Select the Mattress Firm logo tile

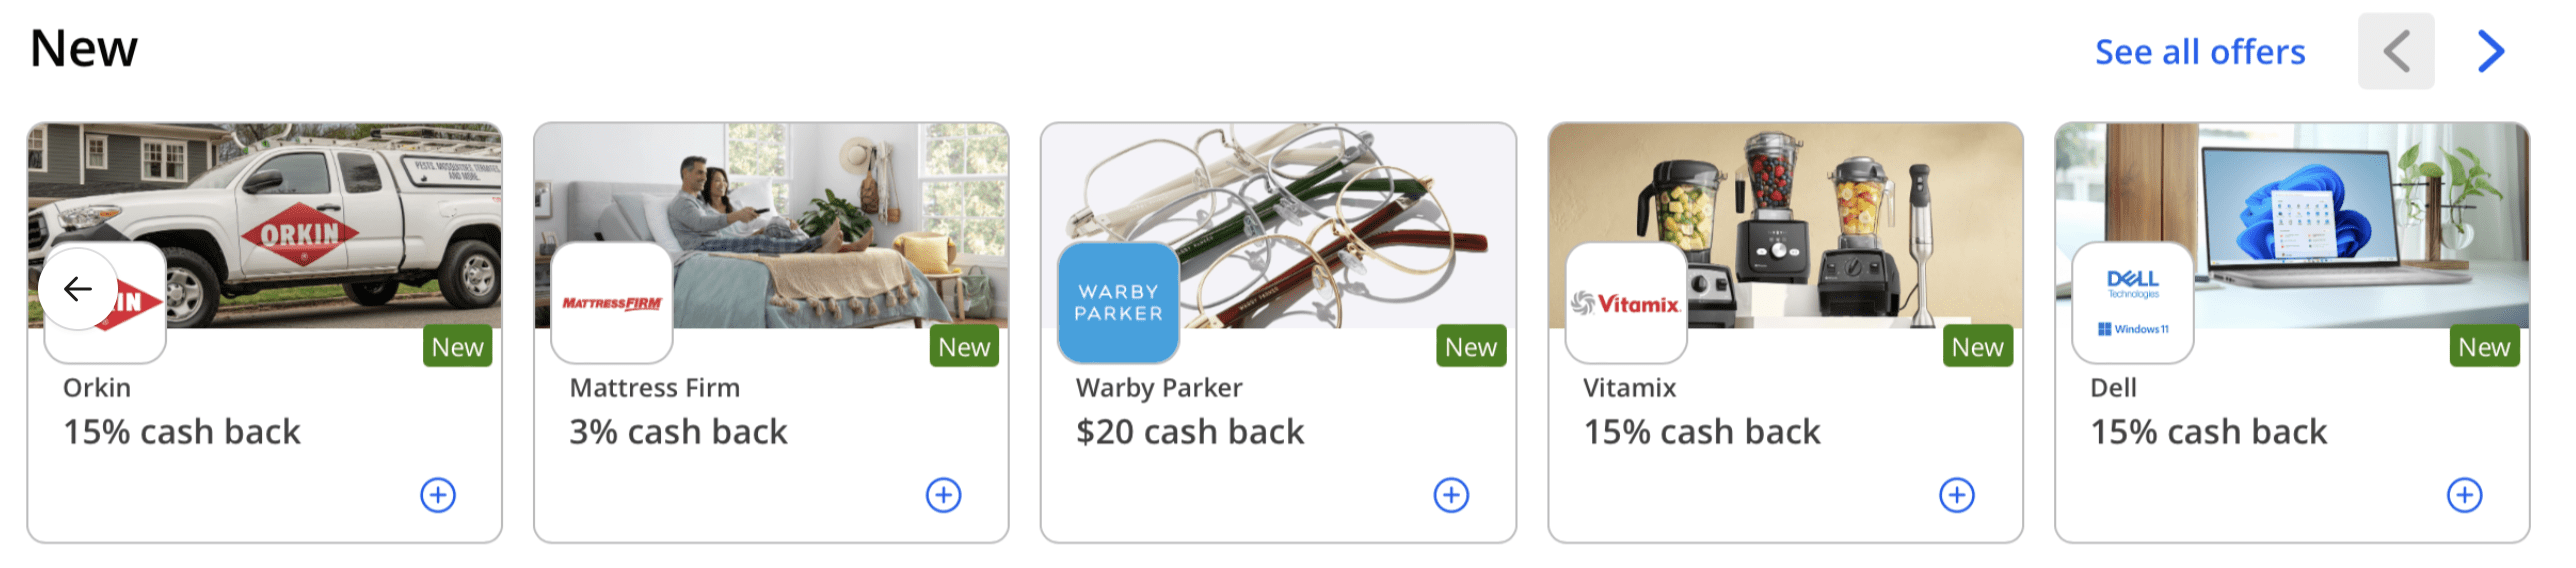tap(612, 302)
